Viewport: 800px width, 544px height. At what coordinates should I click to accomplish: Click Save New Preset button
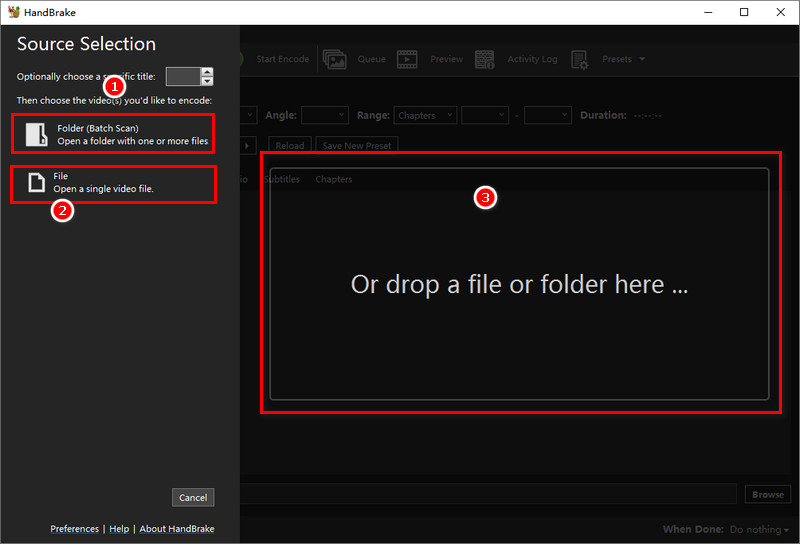(357, 145)
